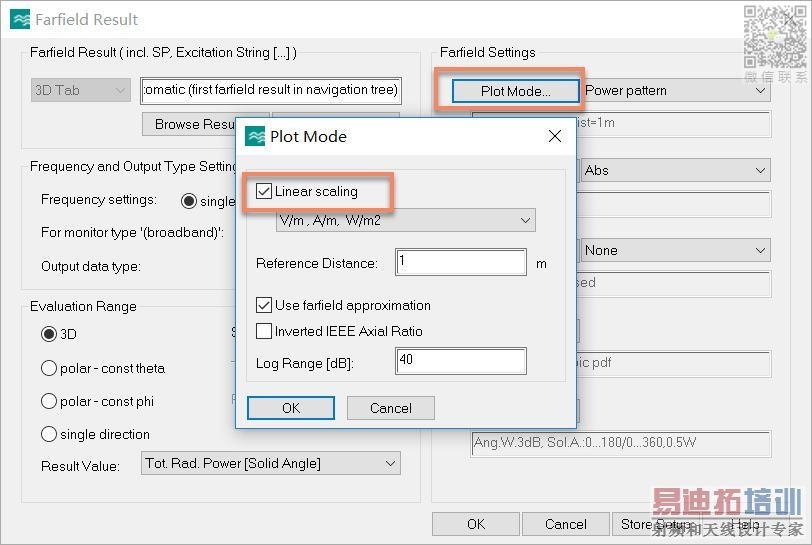Close the Plot Mode dialog
Viewport: 812px width, 545px height.
(555, 136)
